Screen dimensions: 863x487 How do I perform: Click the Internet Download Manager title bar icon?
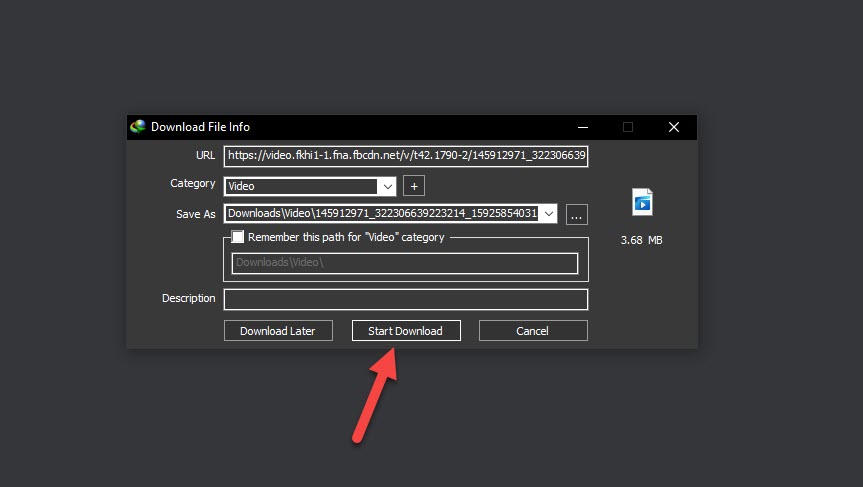(x=139, y=127)
